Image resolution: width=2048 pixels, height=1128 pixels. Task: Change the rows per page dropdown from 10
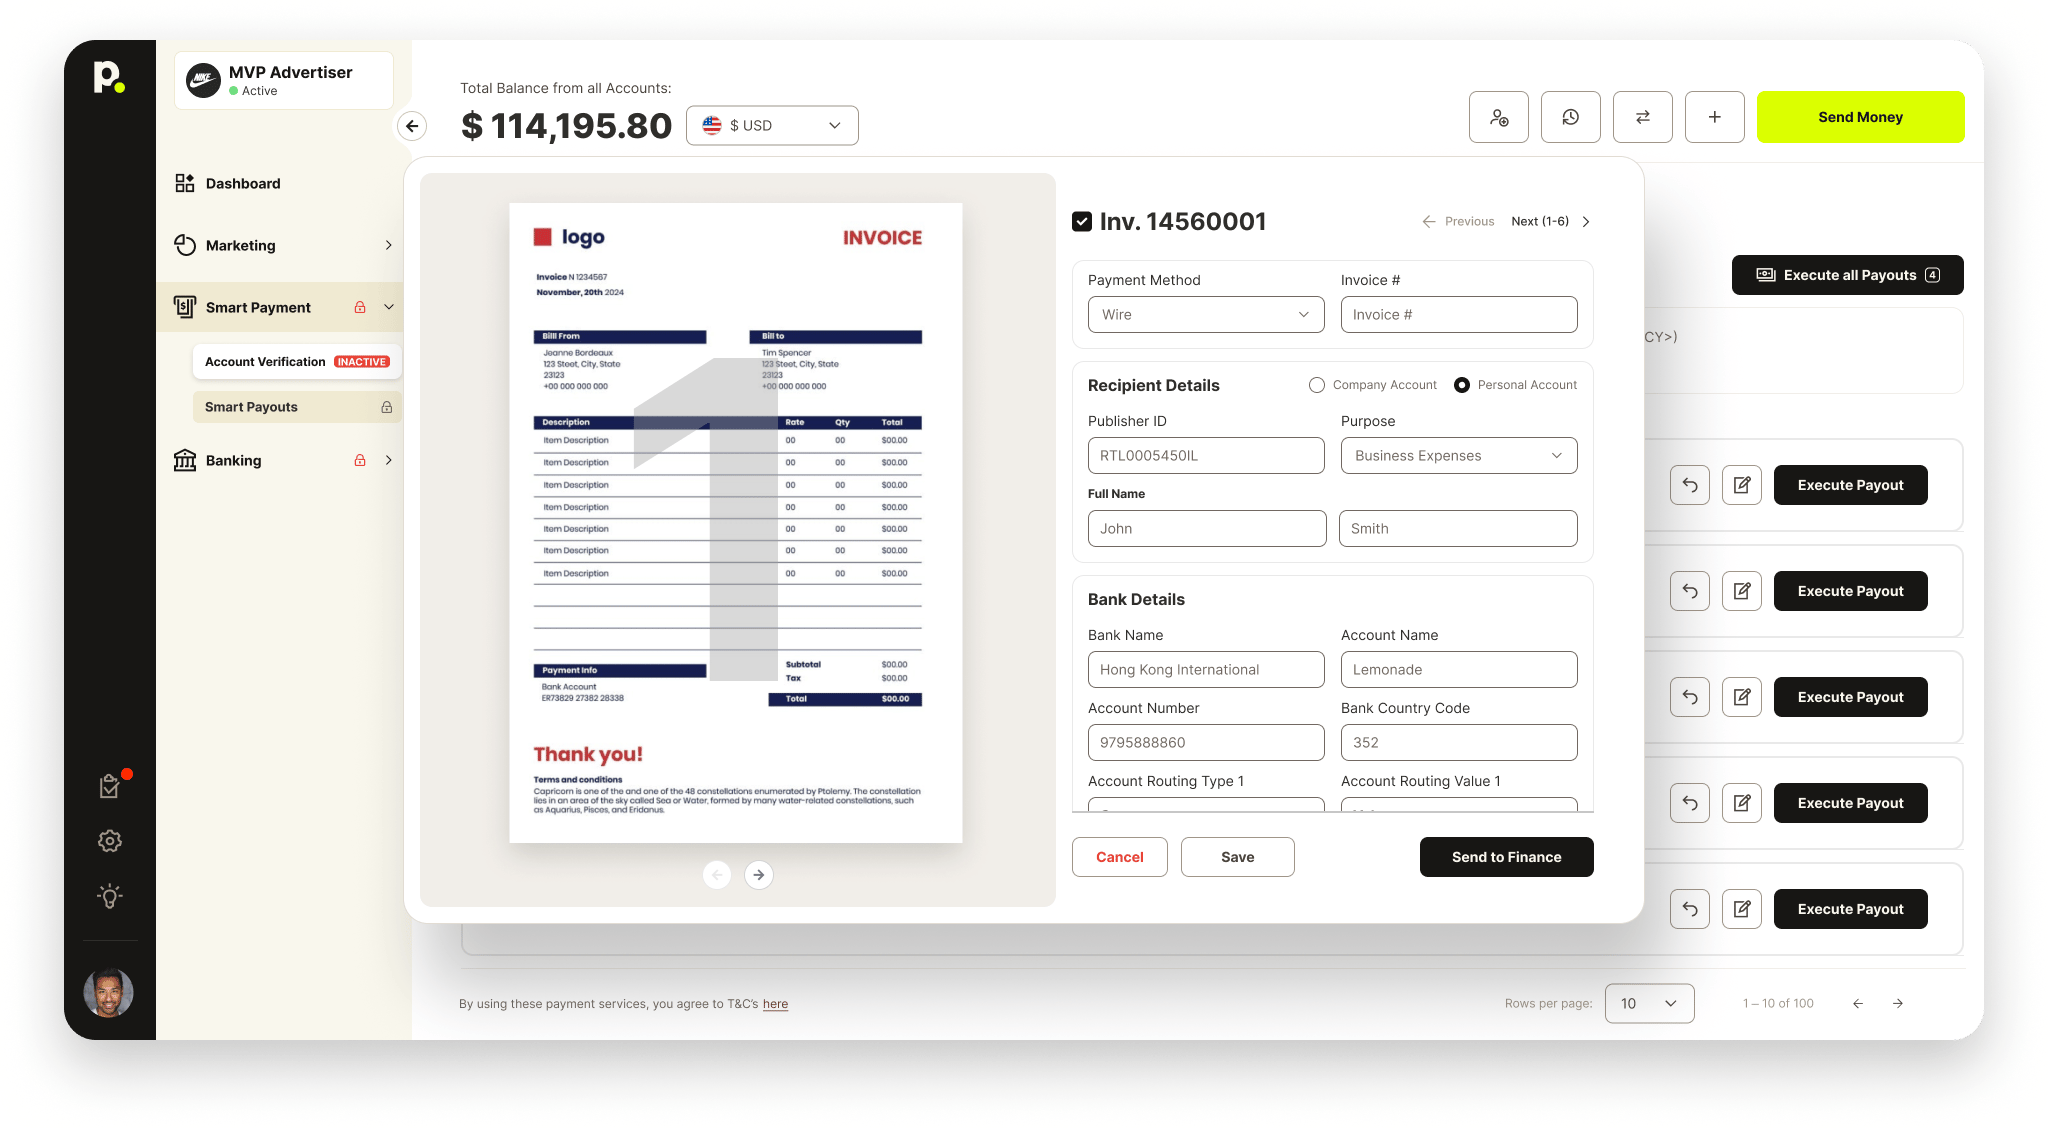point(1649,1003)
